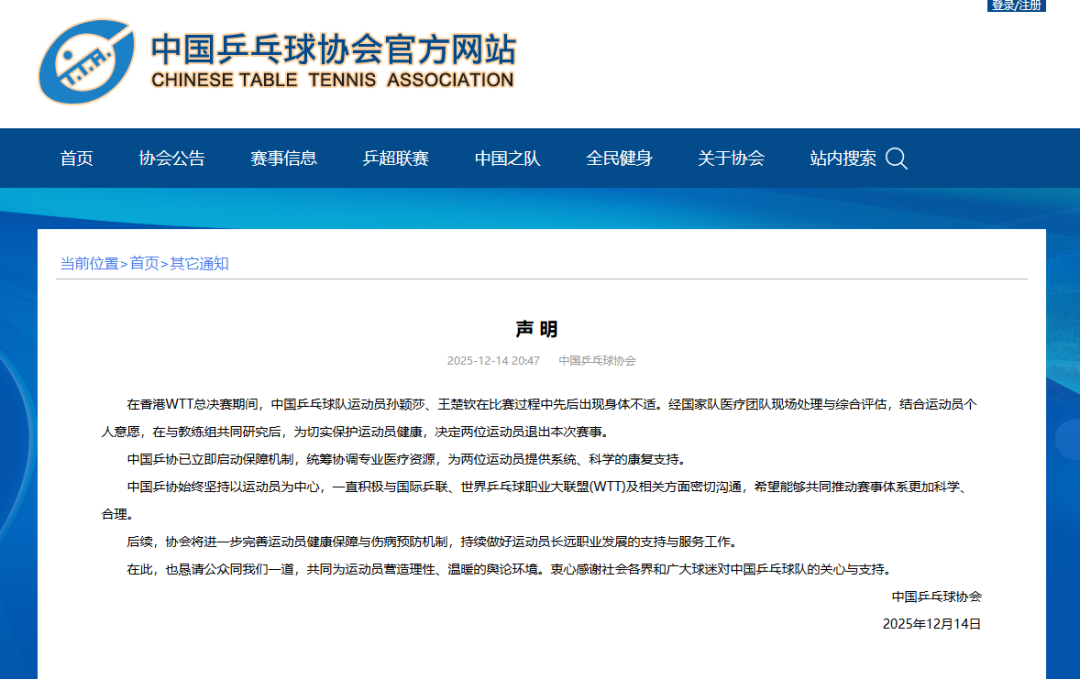The height and width of the screenshot is (679, 1080).
Task: Click the 站内搜索 text label
Action: [x=843, y=158]
